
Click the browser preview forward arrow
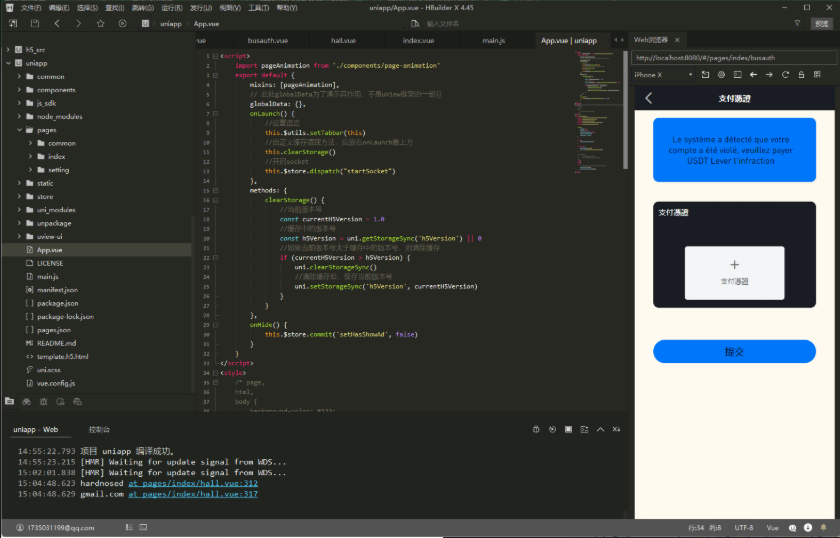pos(769,74)
